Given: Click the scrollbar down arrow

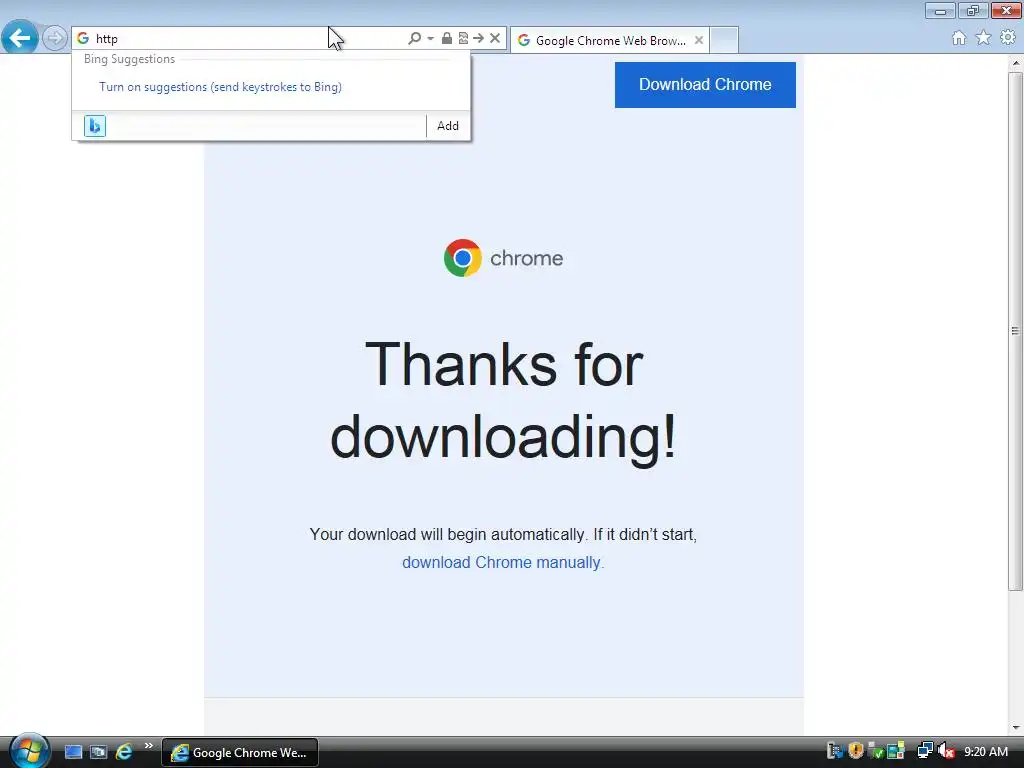Looking at the screenshot, I should 1015,728.
